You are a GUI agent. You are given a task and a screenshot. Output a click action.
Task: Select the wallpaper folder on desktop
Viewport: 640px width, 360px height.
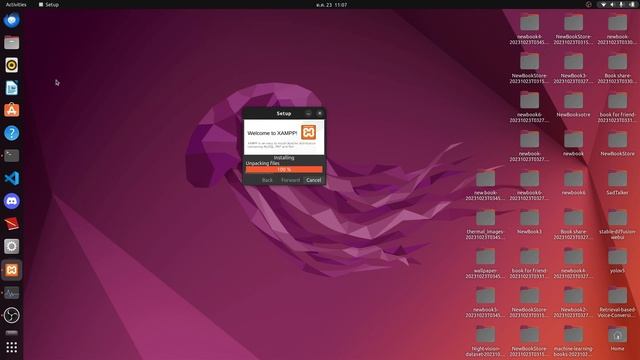[x=485, y=263]
